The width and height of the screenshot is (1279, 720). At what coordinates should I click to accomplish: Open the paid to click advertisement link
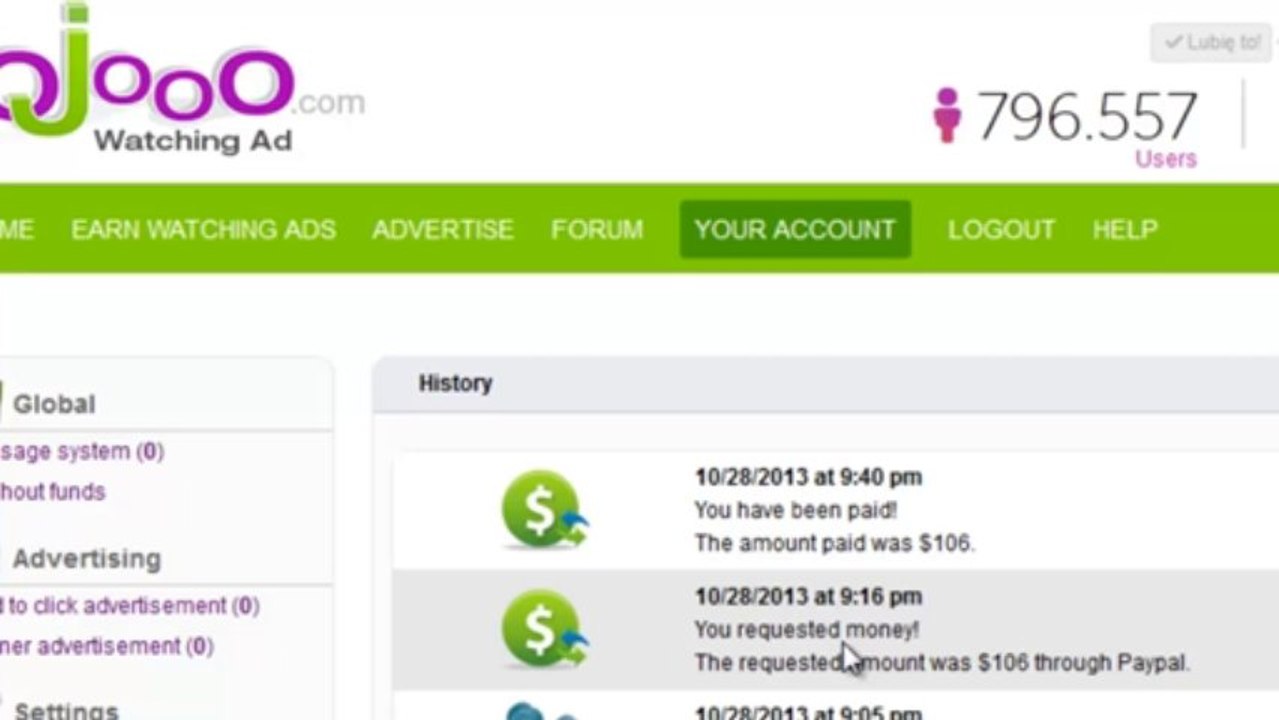pyautogui.click(x=129, y=606)
